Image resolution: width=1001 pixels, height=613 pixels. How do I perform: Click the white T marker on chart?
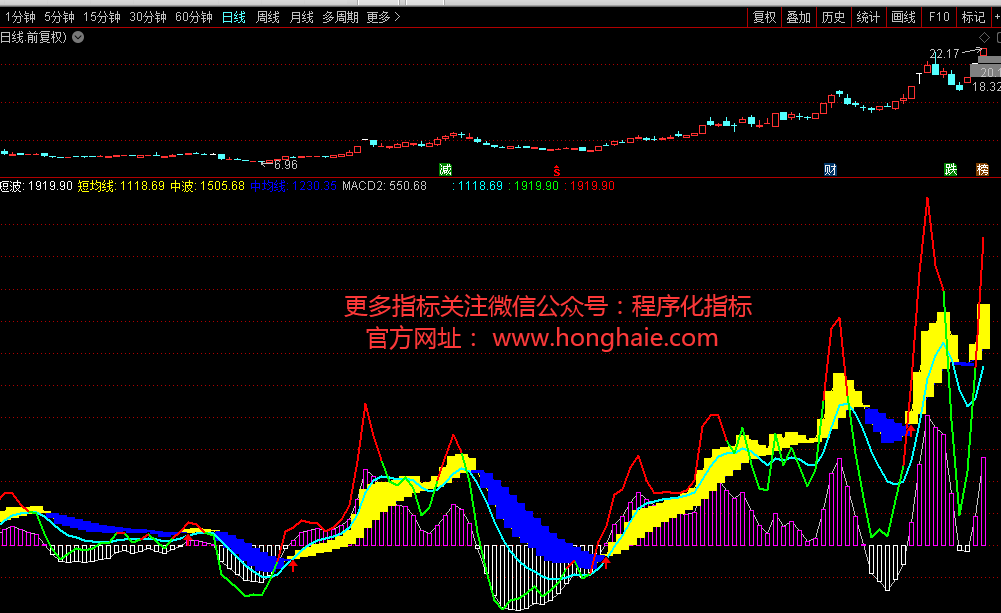(x=918, y=76)
